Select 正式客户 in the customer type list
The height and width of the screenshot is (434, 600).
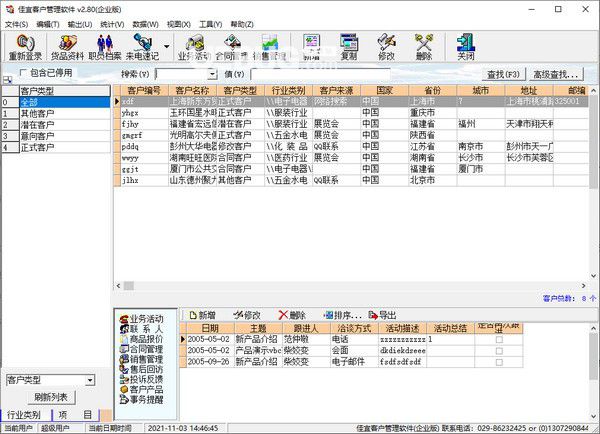coord(56,147)
